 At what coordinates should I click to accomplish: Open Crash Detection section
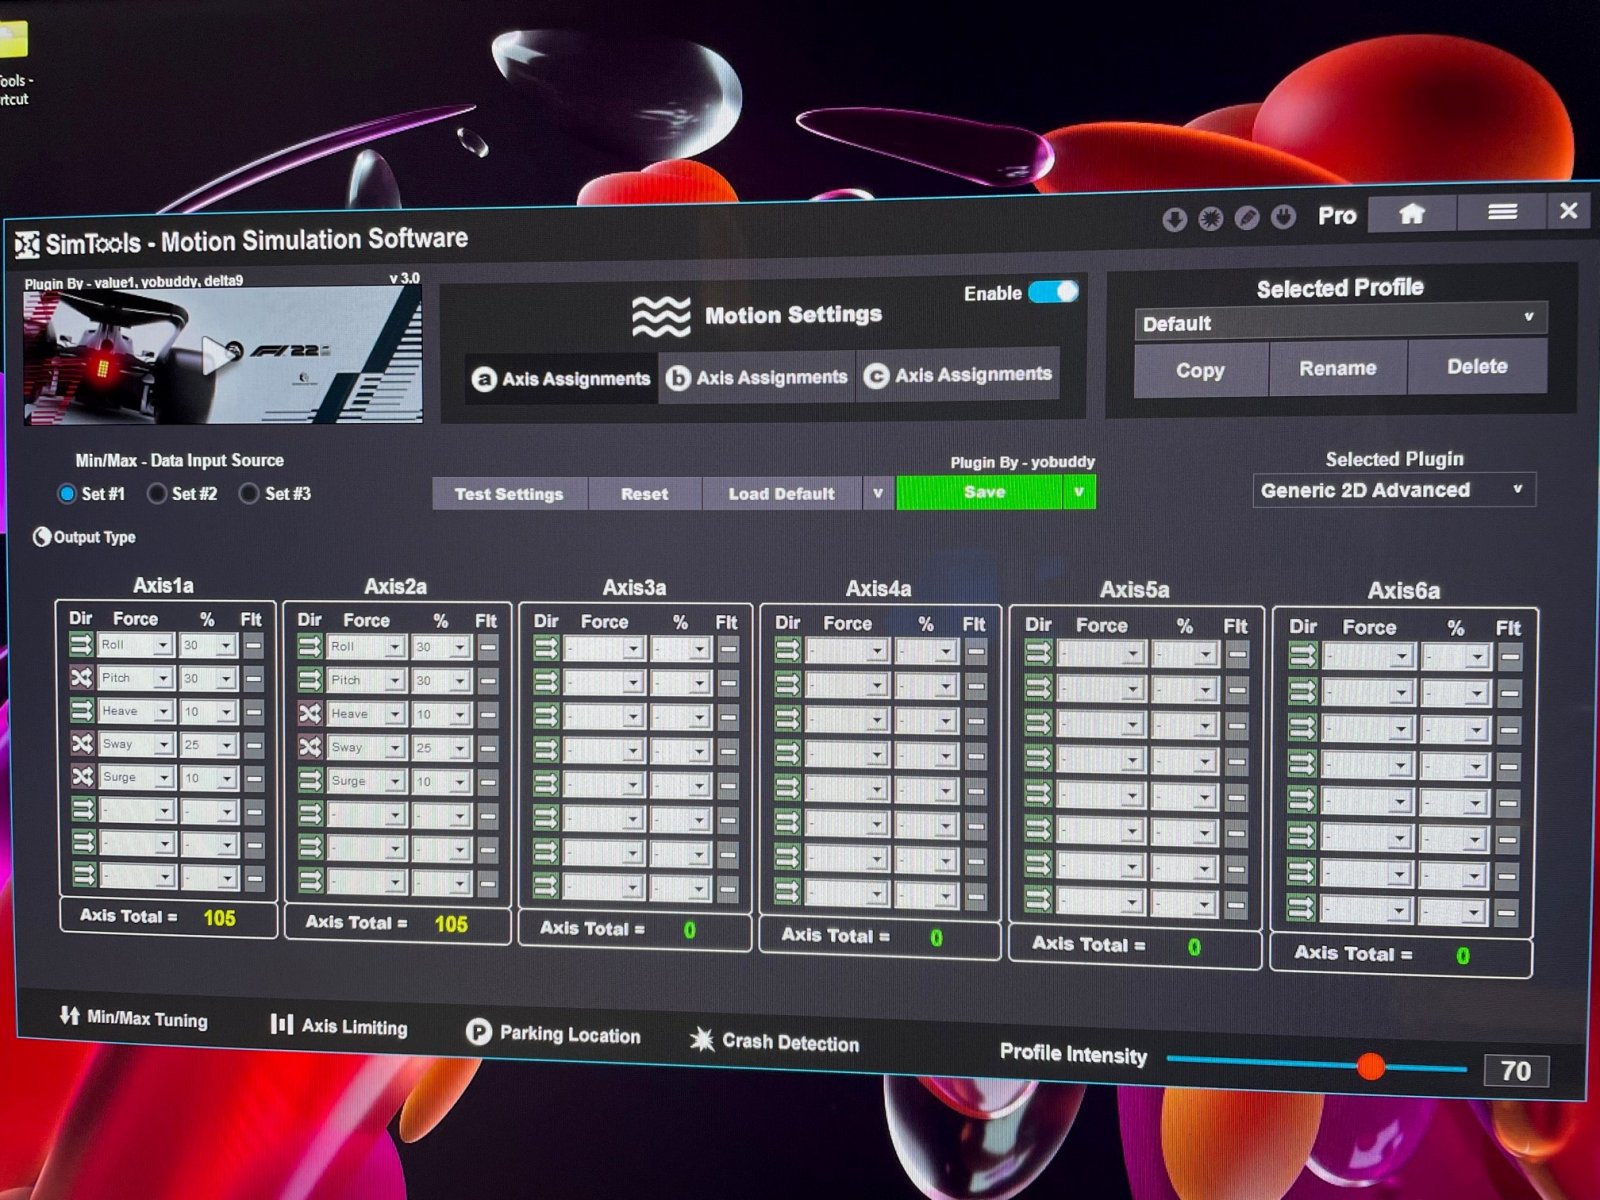[775, 1042]
